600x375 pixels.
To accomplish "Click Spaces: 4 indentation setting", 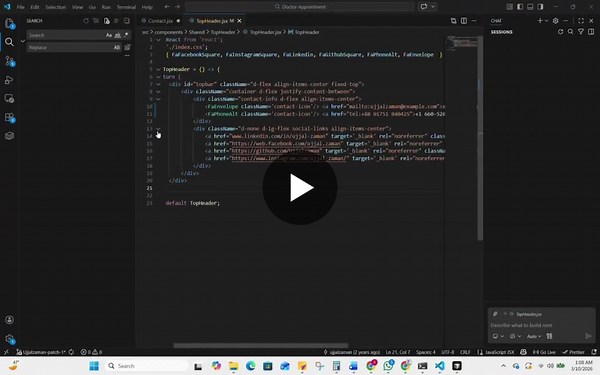I will (x=426, y=352).
